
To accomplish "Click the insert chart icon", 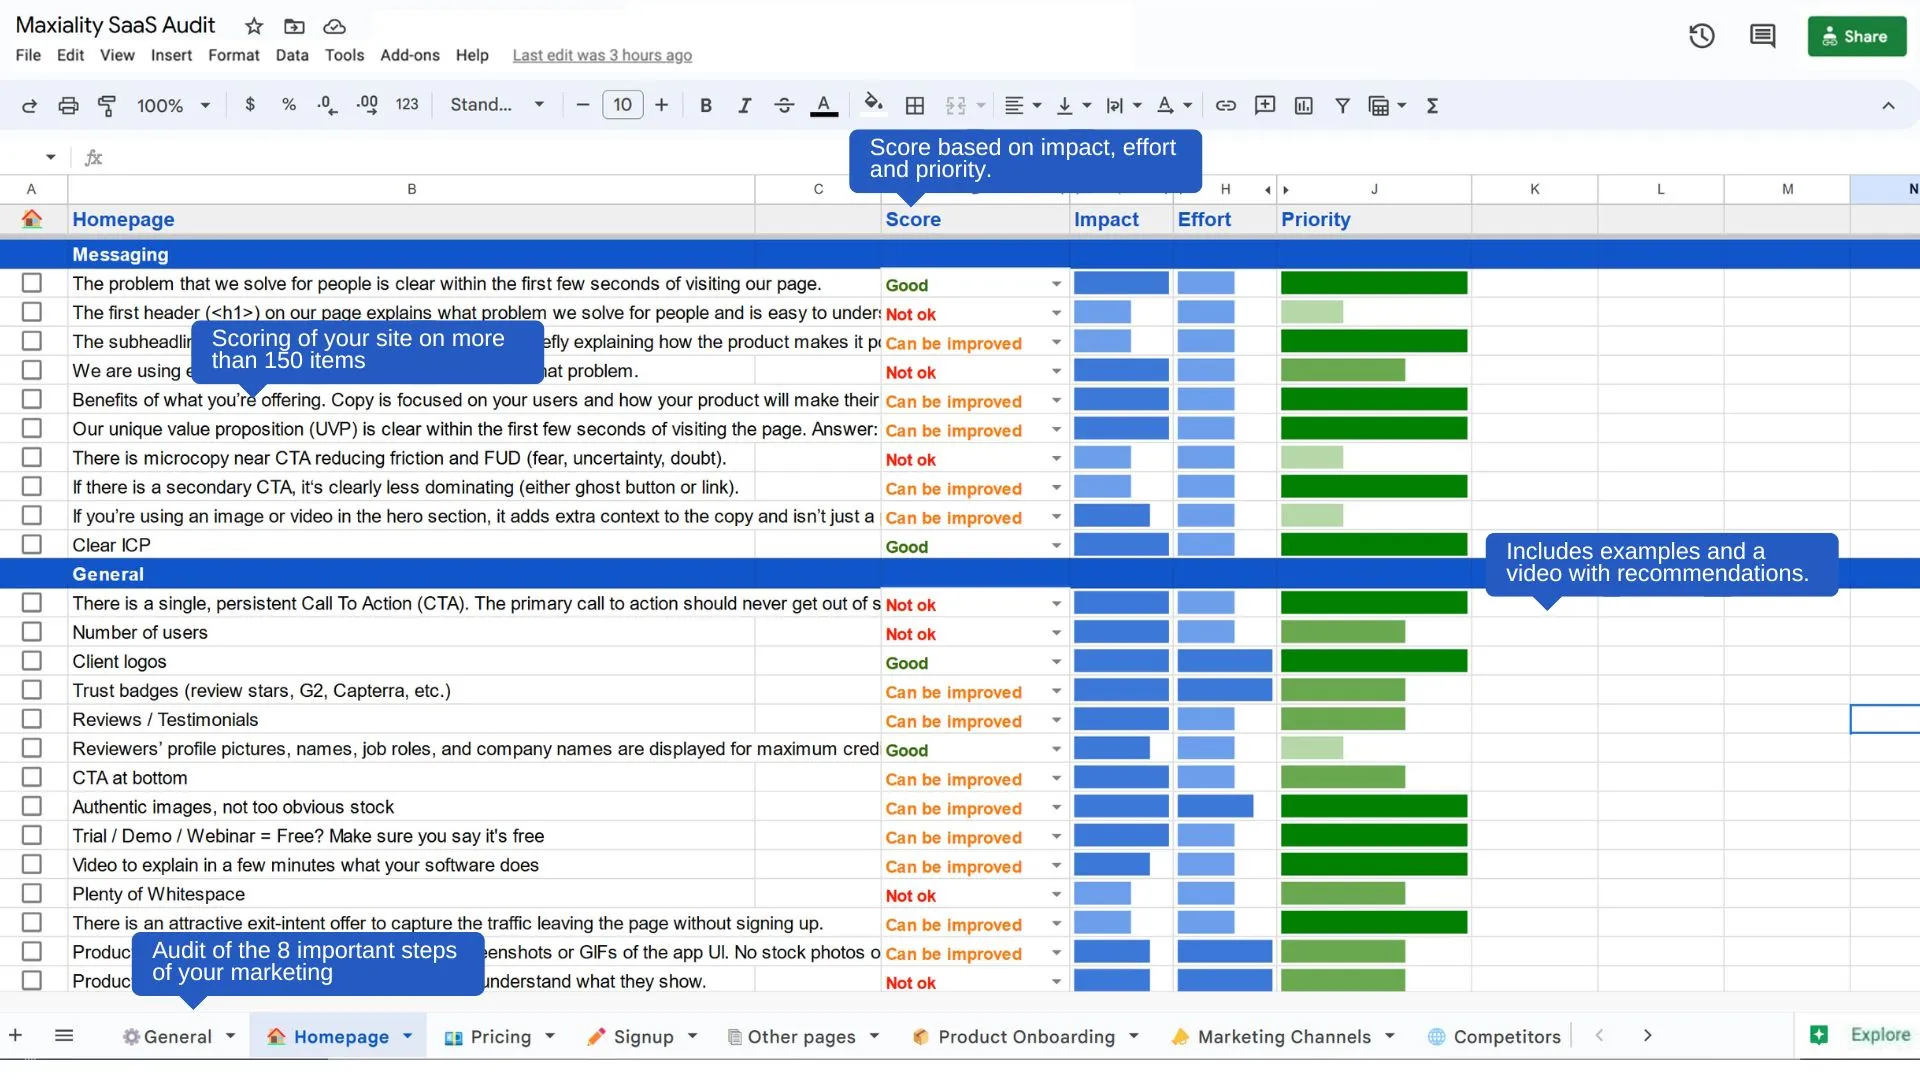I will (x=1304, y=105).
